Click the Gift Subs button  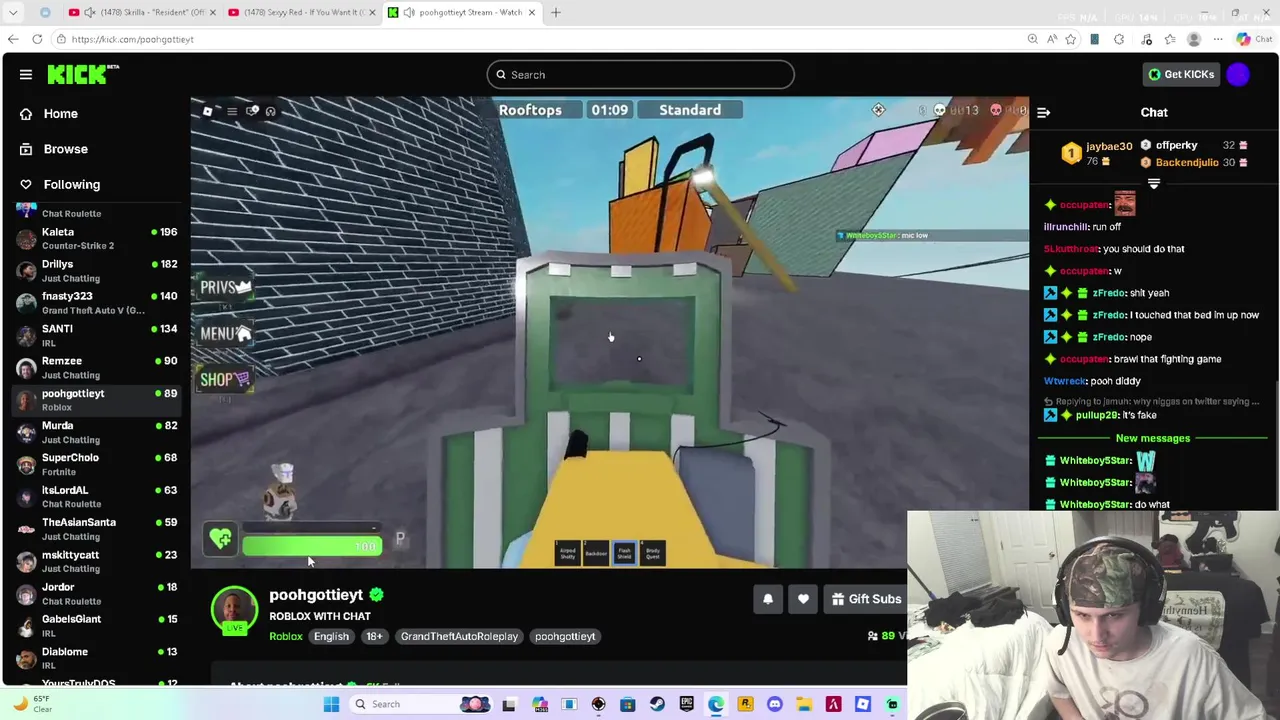click(866, 599)
